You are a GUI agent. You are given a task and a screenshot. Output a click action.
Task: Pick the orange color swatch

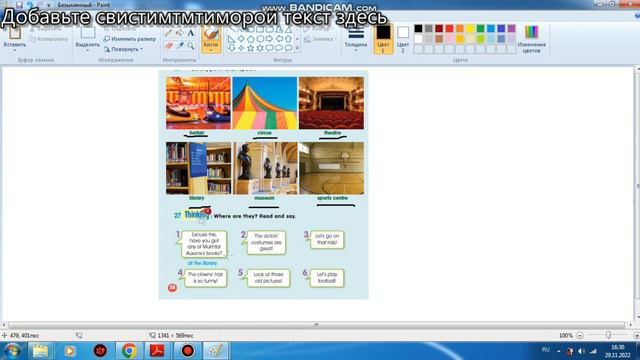[x=460, y=29]
